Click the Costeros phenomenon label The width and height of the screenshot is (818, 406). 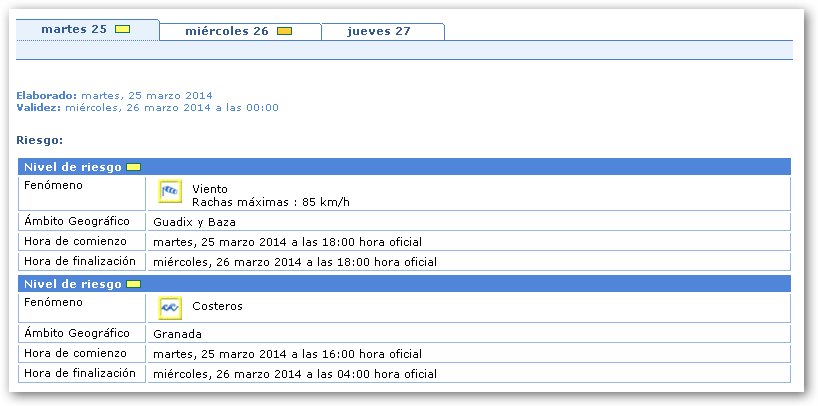[x=217, y=306]
